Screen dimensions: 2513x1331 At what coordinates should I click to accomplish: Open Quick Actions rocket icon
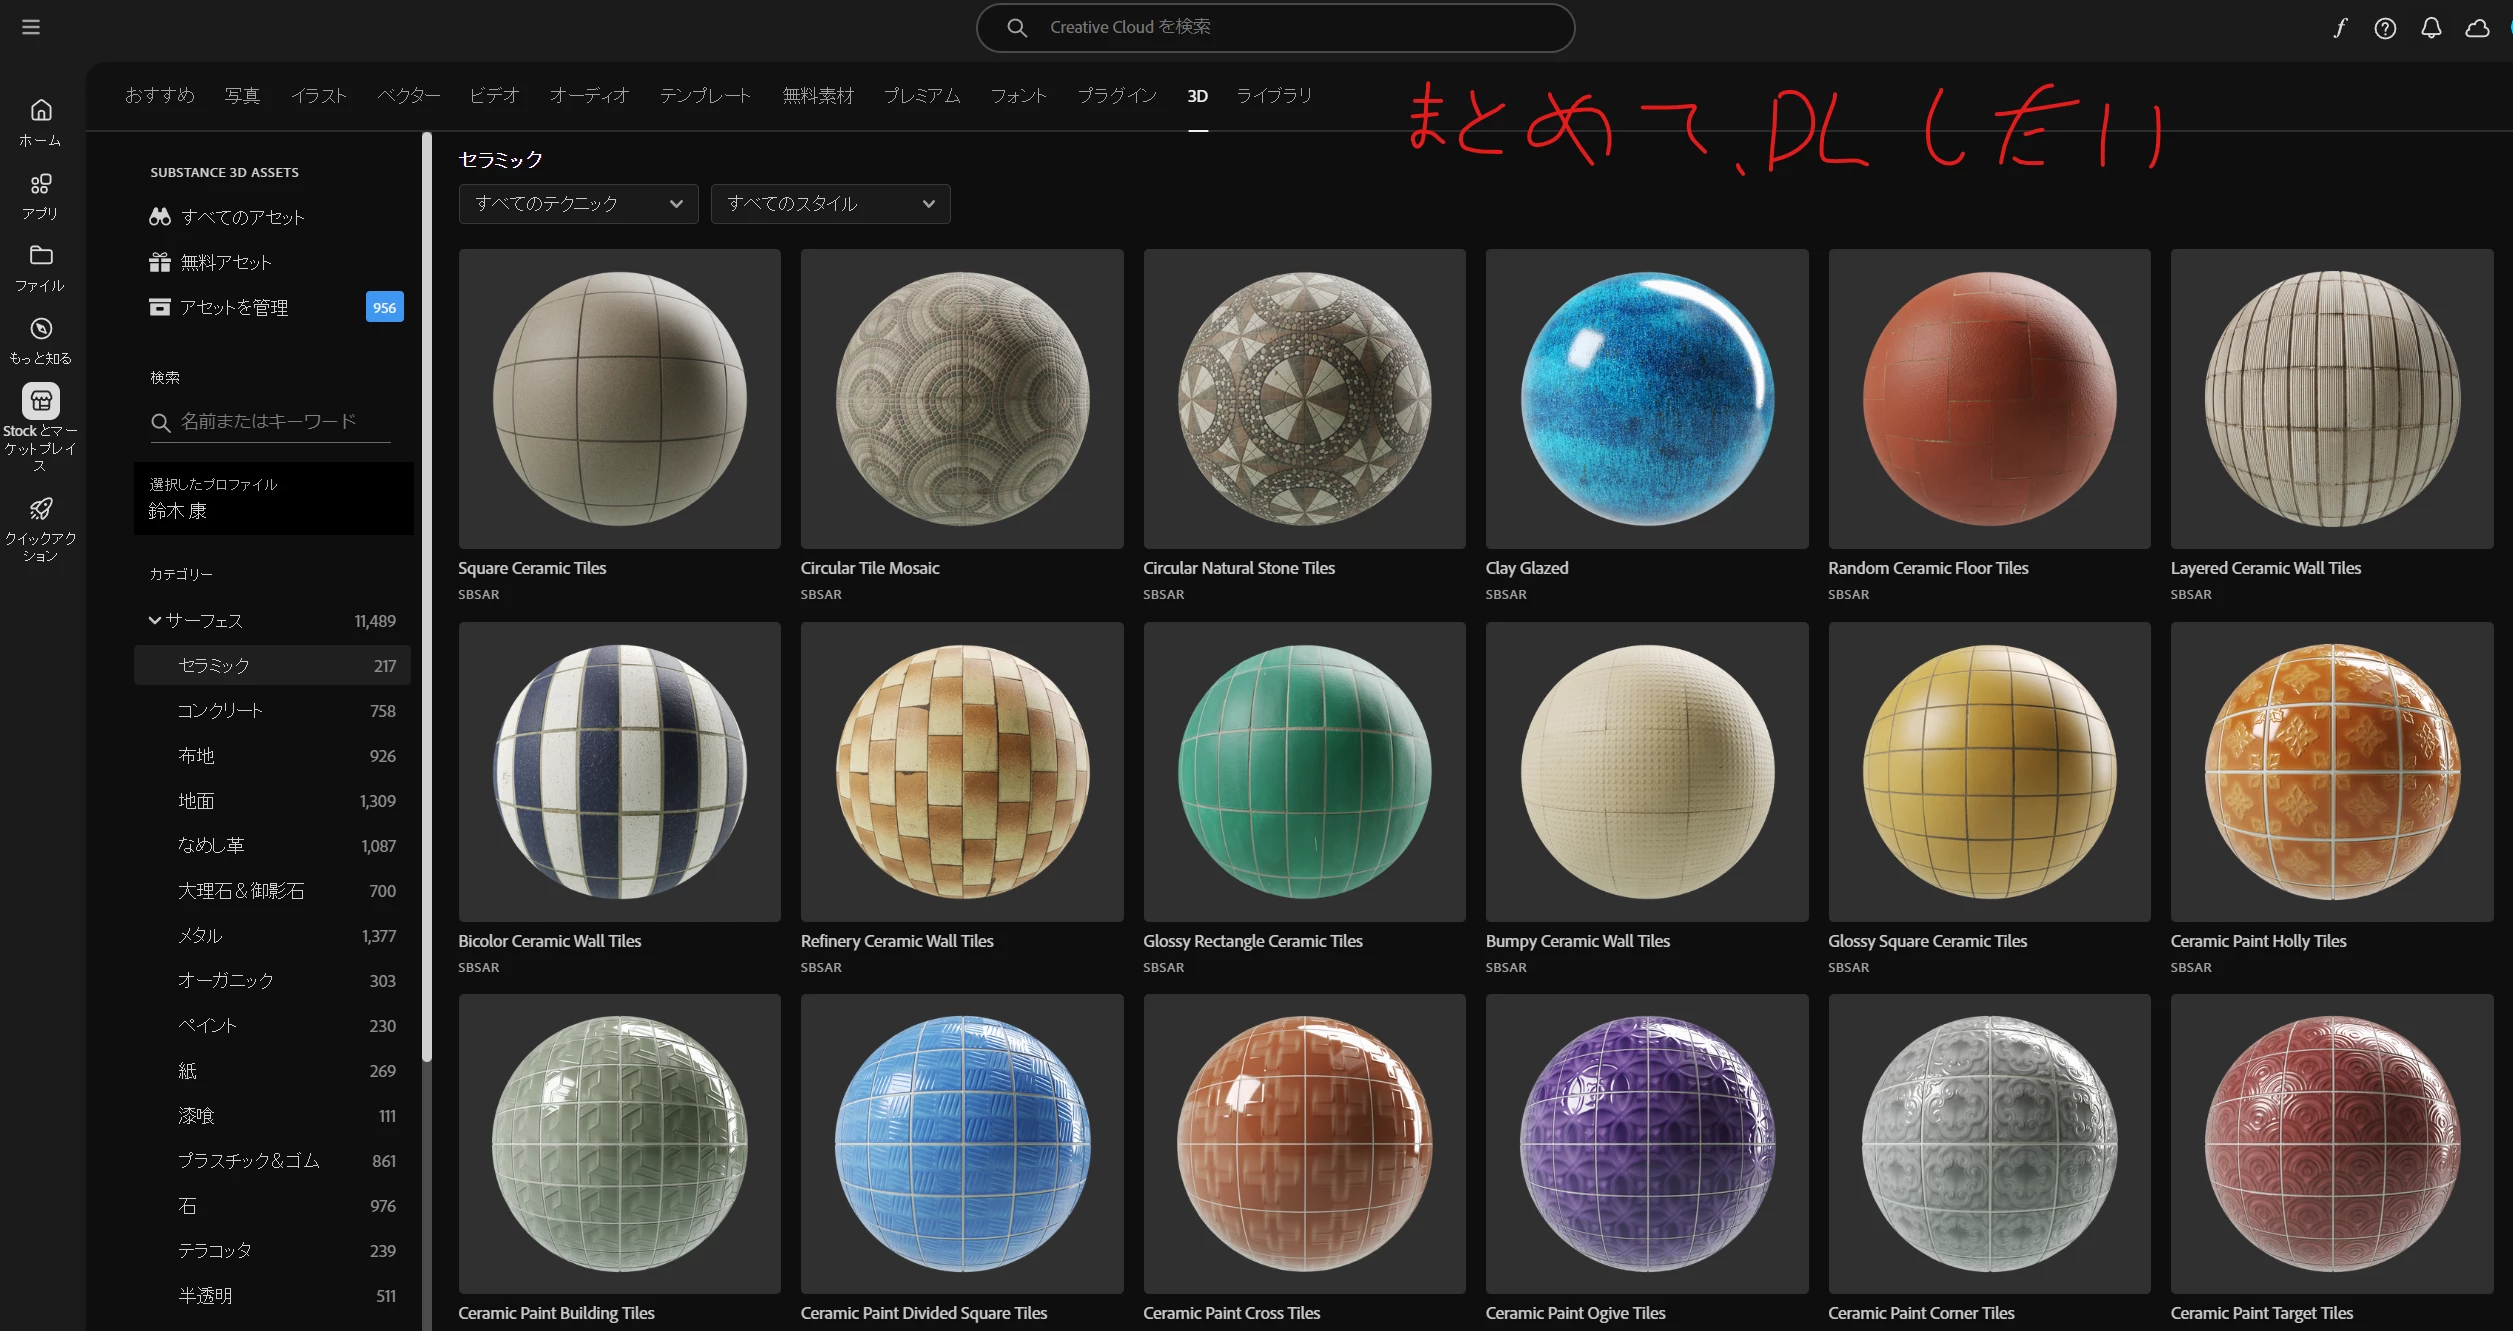[41, 509]
